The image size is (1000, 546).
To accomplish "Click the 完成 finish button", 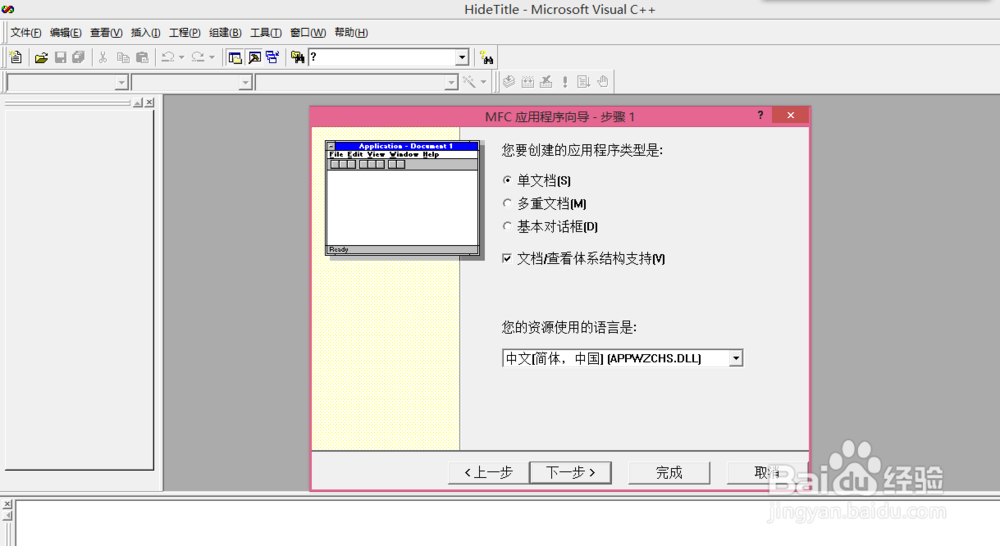I will point(669,473).
